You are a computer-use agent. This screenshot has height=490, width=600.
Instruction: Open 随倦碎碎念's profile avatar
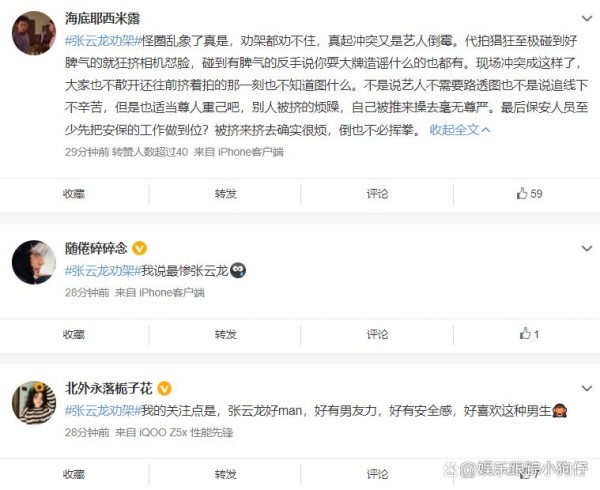pos(34,262)
